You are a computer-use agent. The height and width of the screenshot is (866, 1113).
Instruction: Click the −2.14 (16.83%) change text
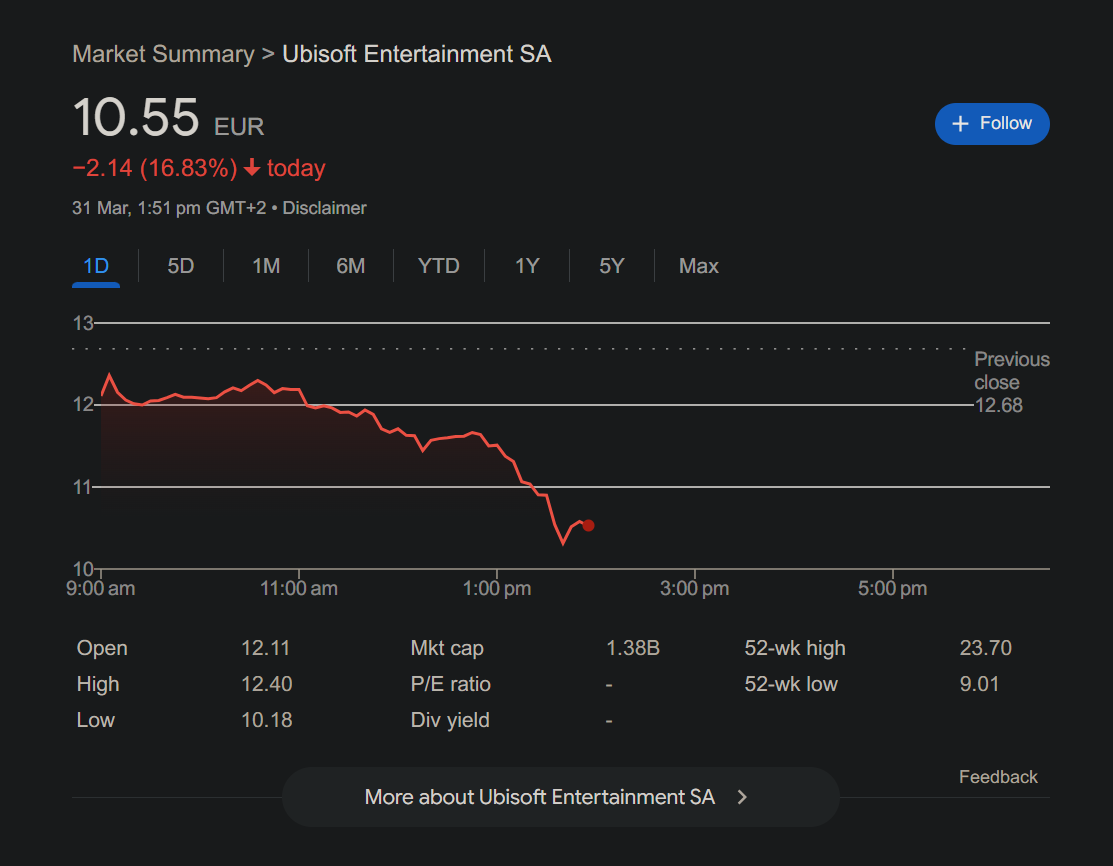155,168
